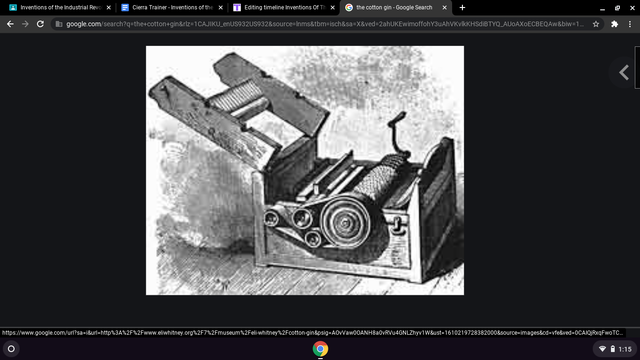Close the Editing timeline tab

tap(333, 7)
